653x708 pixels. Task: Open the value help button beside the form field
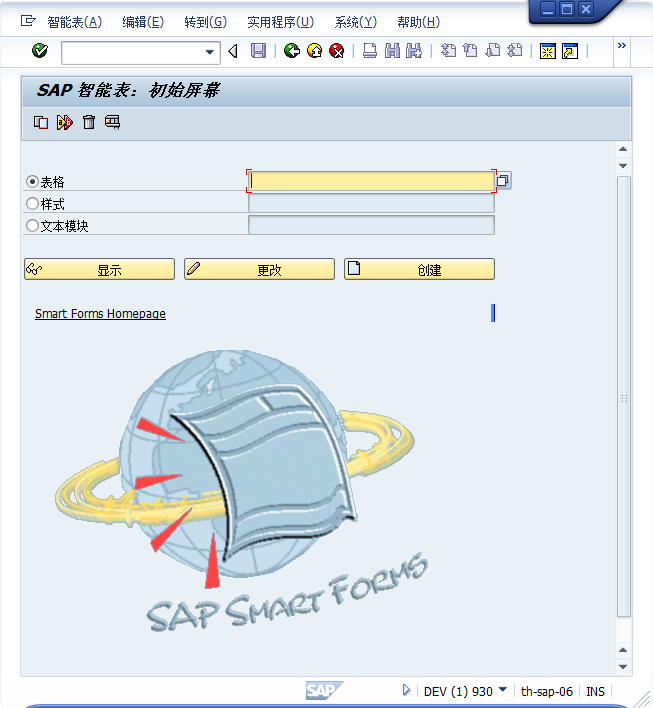pyautogui.click(x=503, y=181)
